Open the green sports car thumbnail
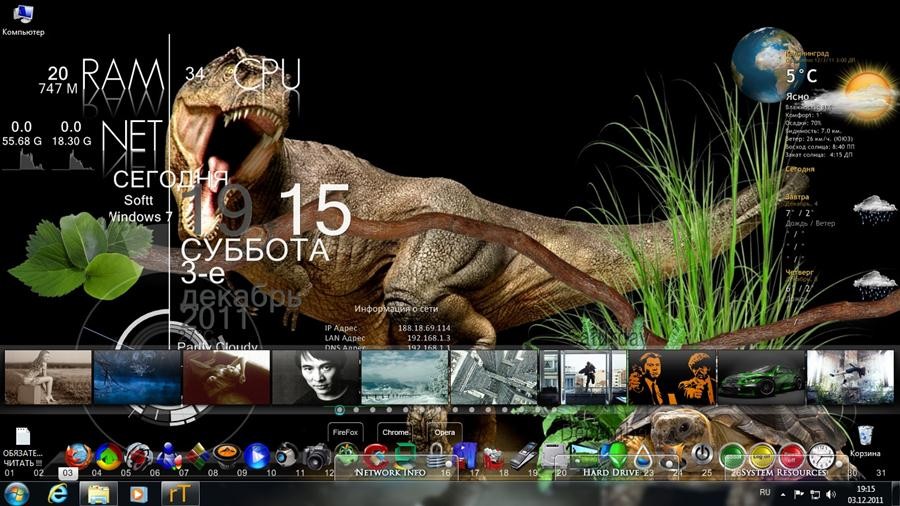The height and width of the screenshot is (506, 900). (762, 377)
